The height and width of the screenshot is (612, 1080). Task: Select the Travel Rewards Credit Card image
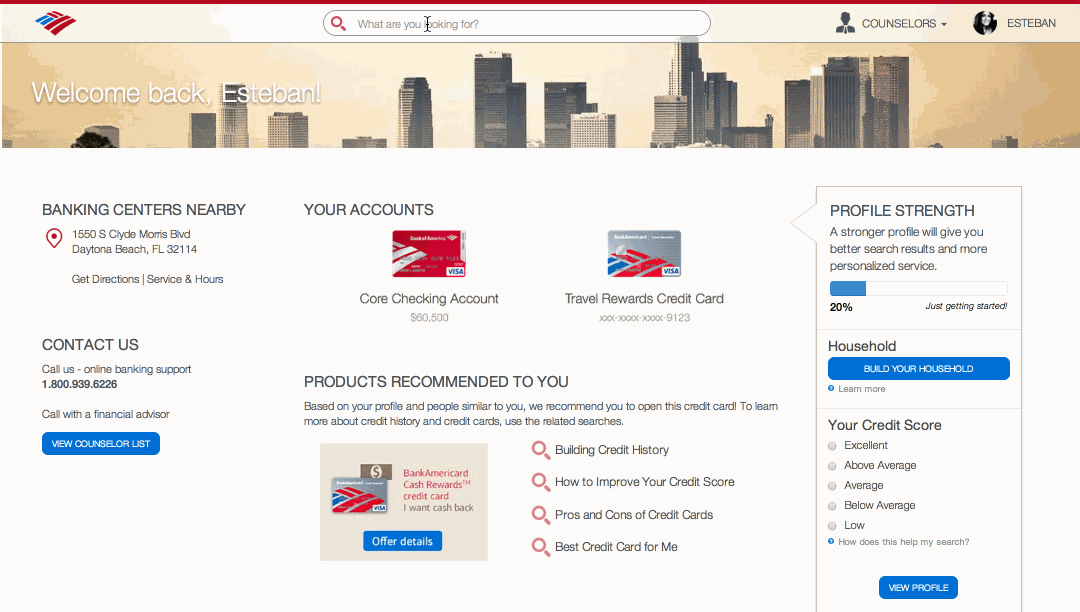[x=644, y=254]
